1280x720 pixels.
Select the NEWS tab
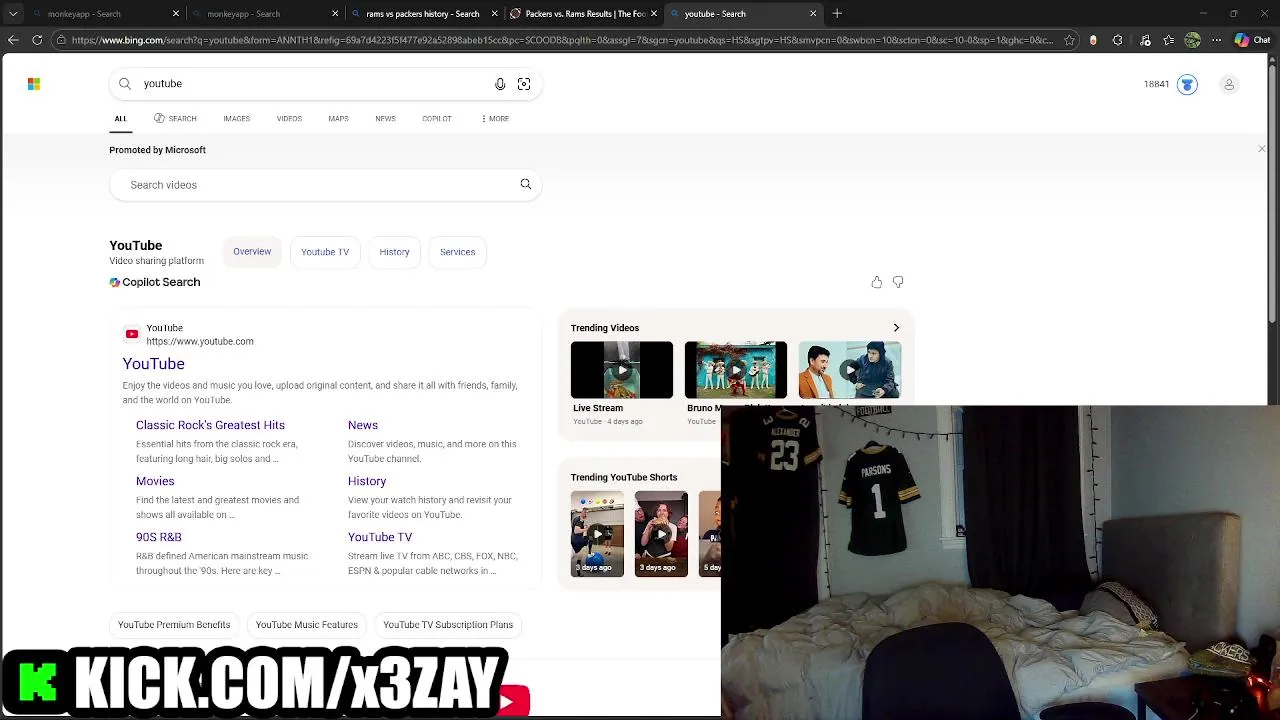tap(385, 119)
